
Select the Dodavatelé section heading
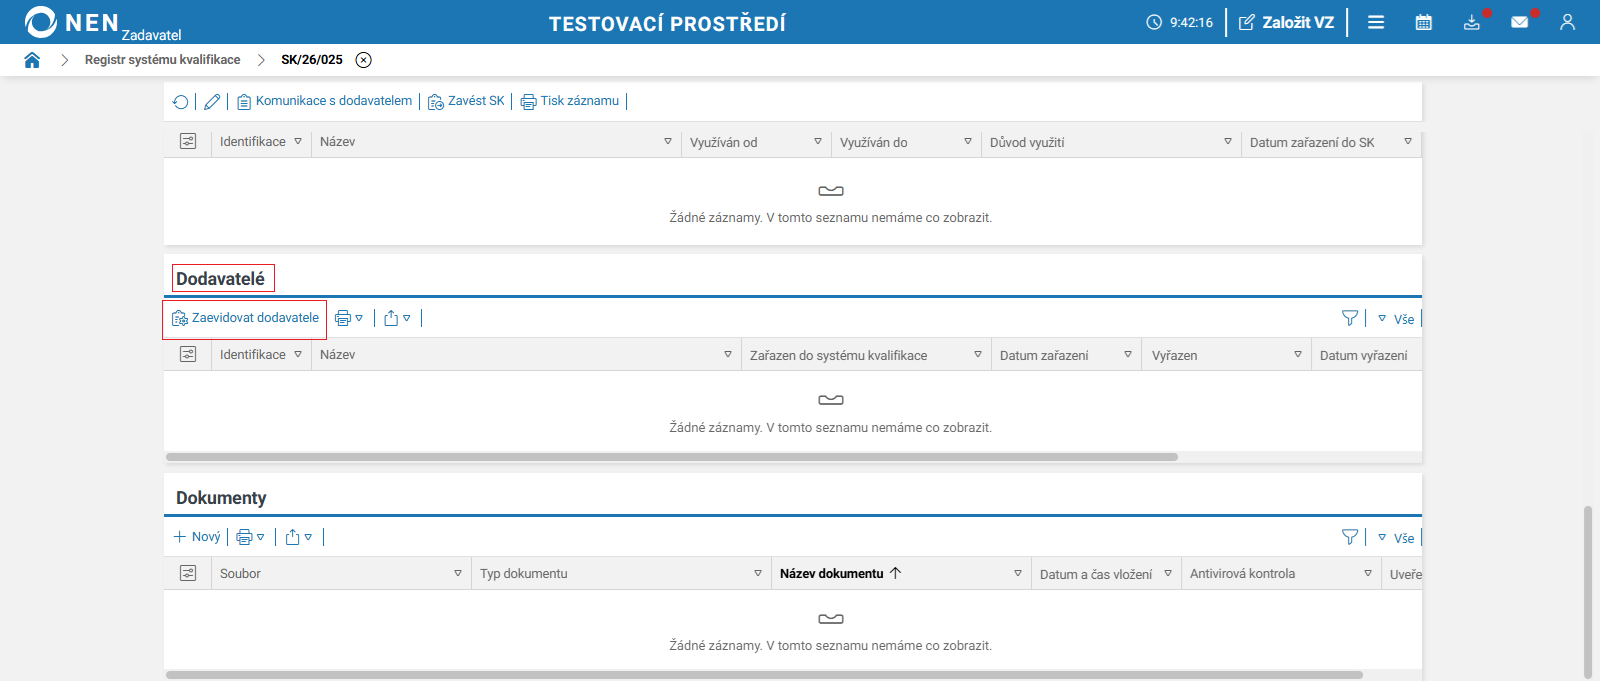pos(221,279)
